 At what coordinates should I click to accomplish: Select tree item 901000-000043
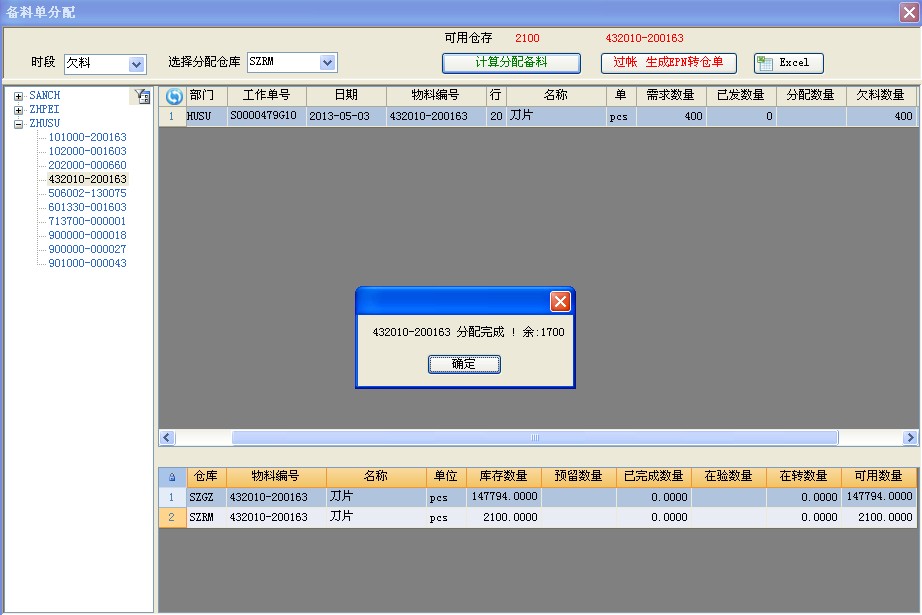[87, 263]
